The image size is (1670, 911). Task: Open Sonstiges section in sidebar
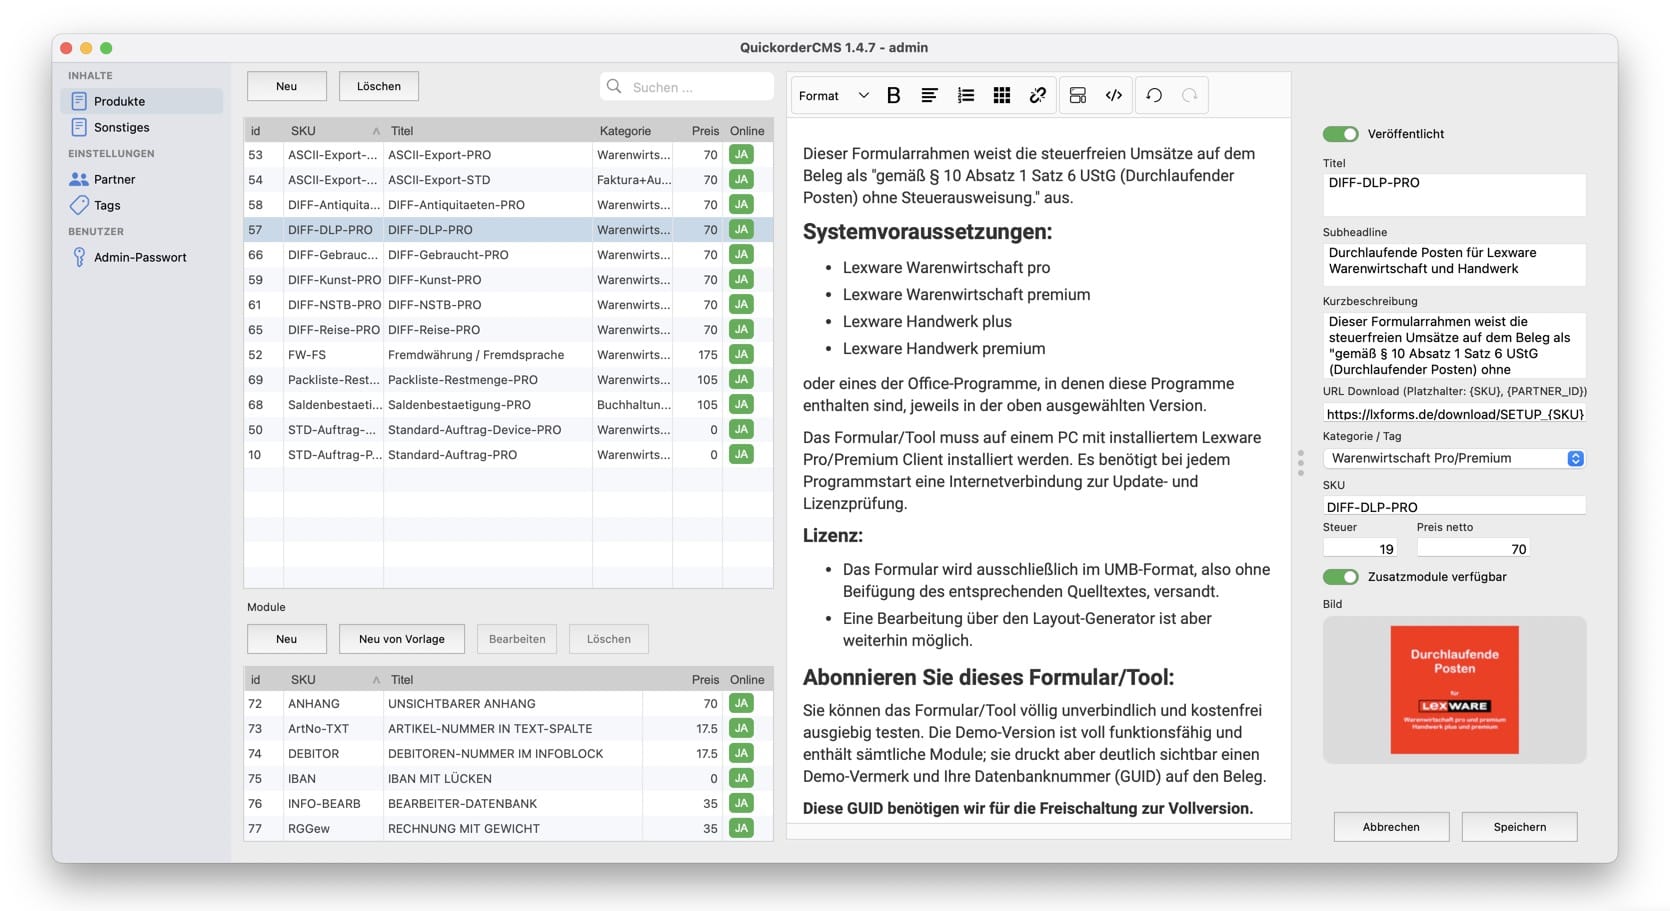tap(141, 127)
